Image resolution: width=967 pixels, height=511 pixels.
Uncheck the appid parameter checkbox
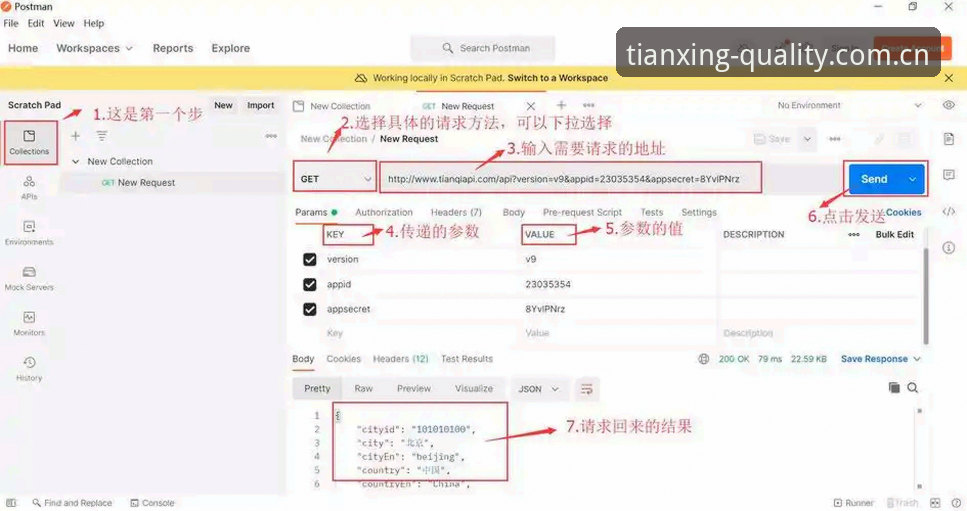click(310, 284)
